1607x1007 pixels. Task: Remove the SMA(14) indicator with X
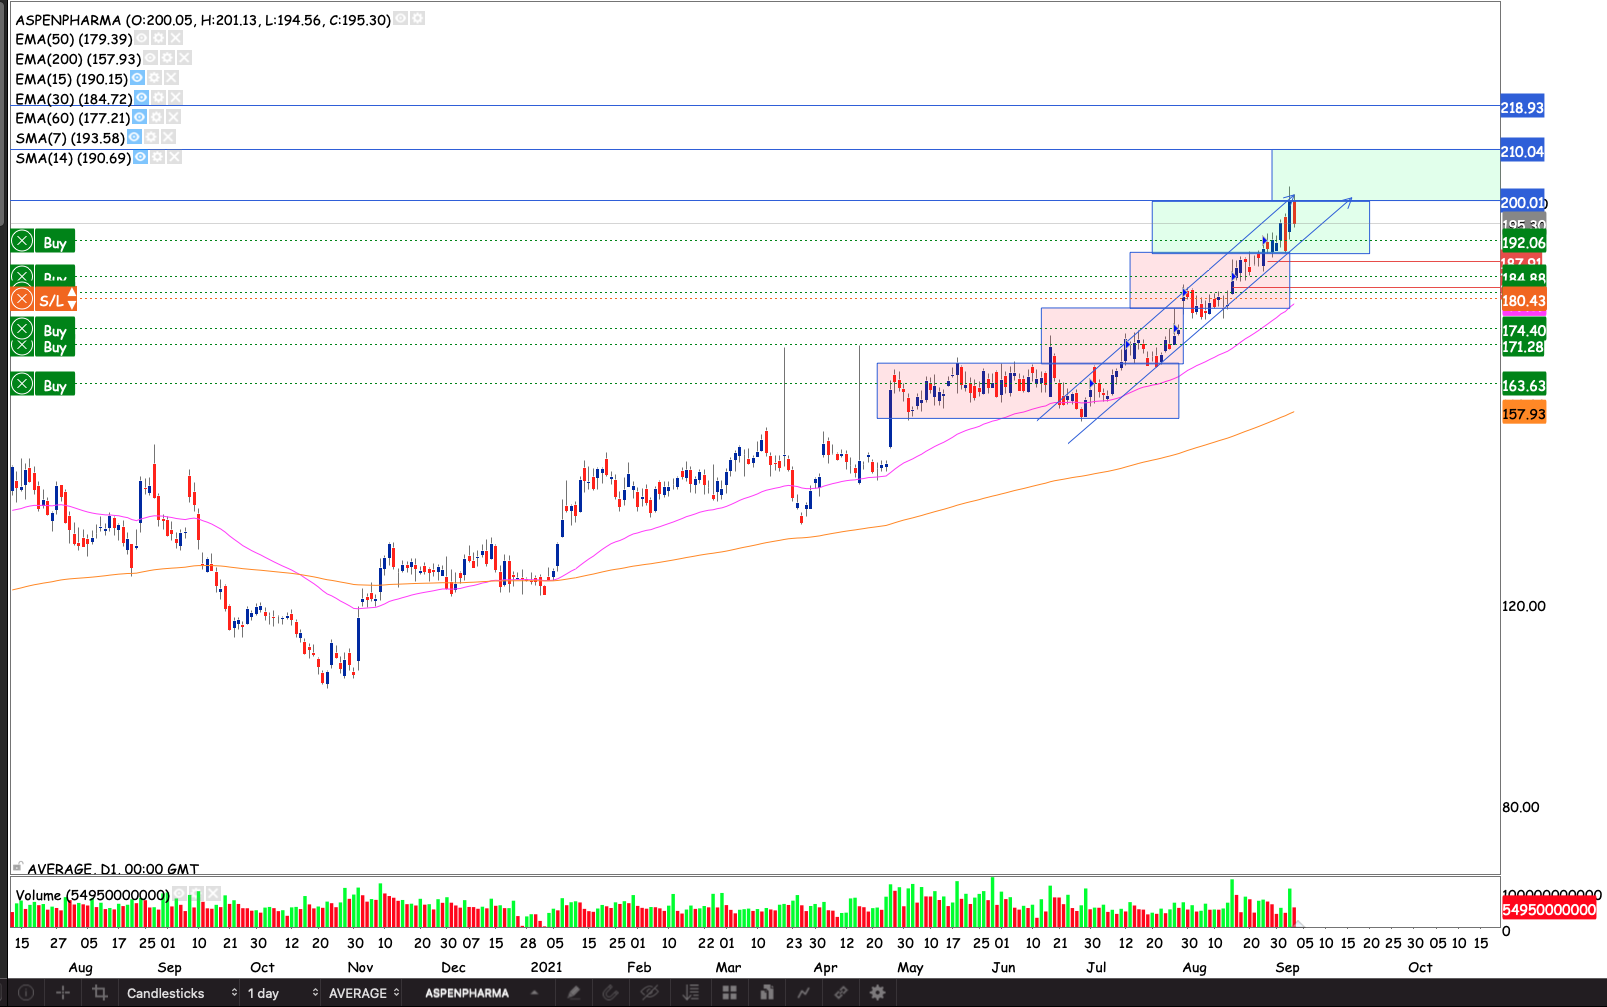[175, 158]
